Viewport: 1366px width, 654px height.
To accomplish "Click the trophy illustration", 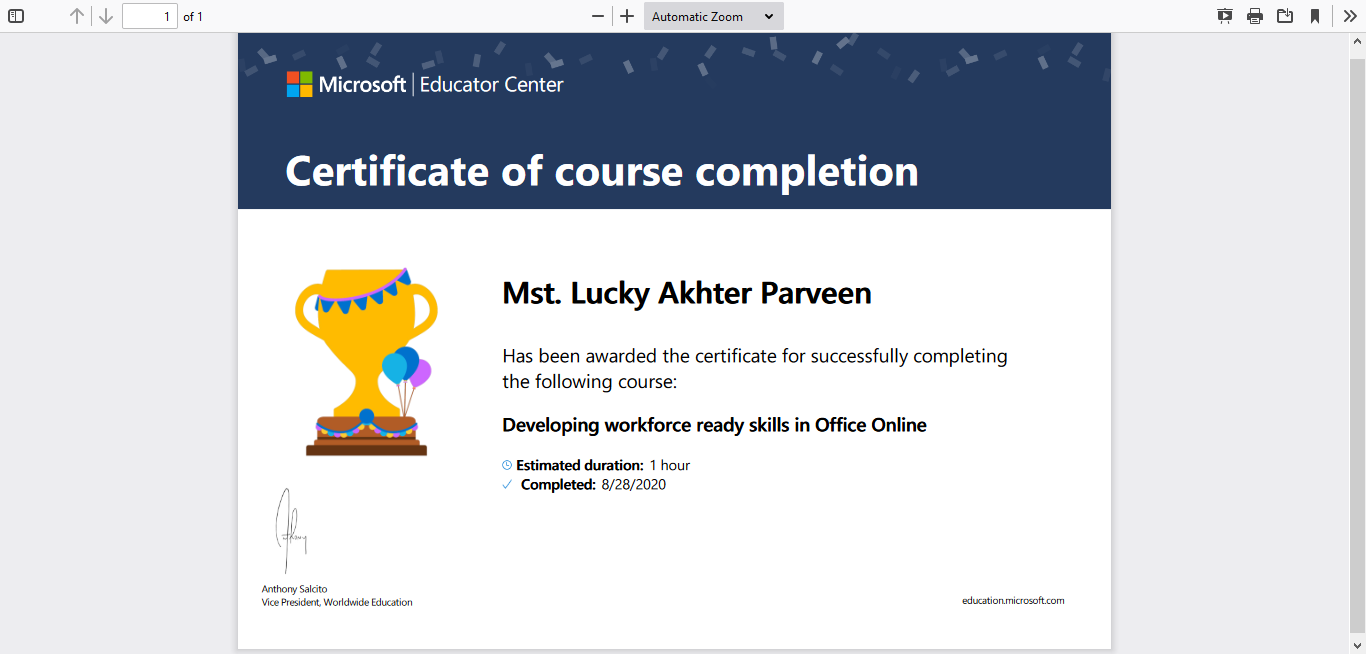I will pyautogui.click(x=366, y=361).
